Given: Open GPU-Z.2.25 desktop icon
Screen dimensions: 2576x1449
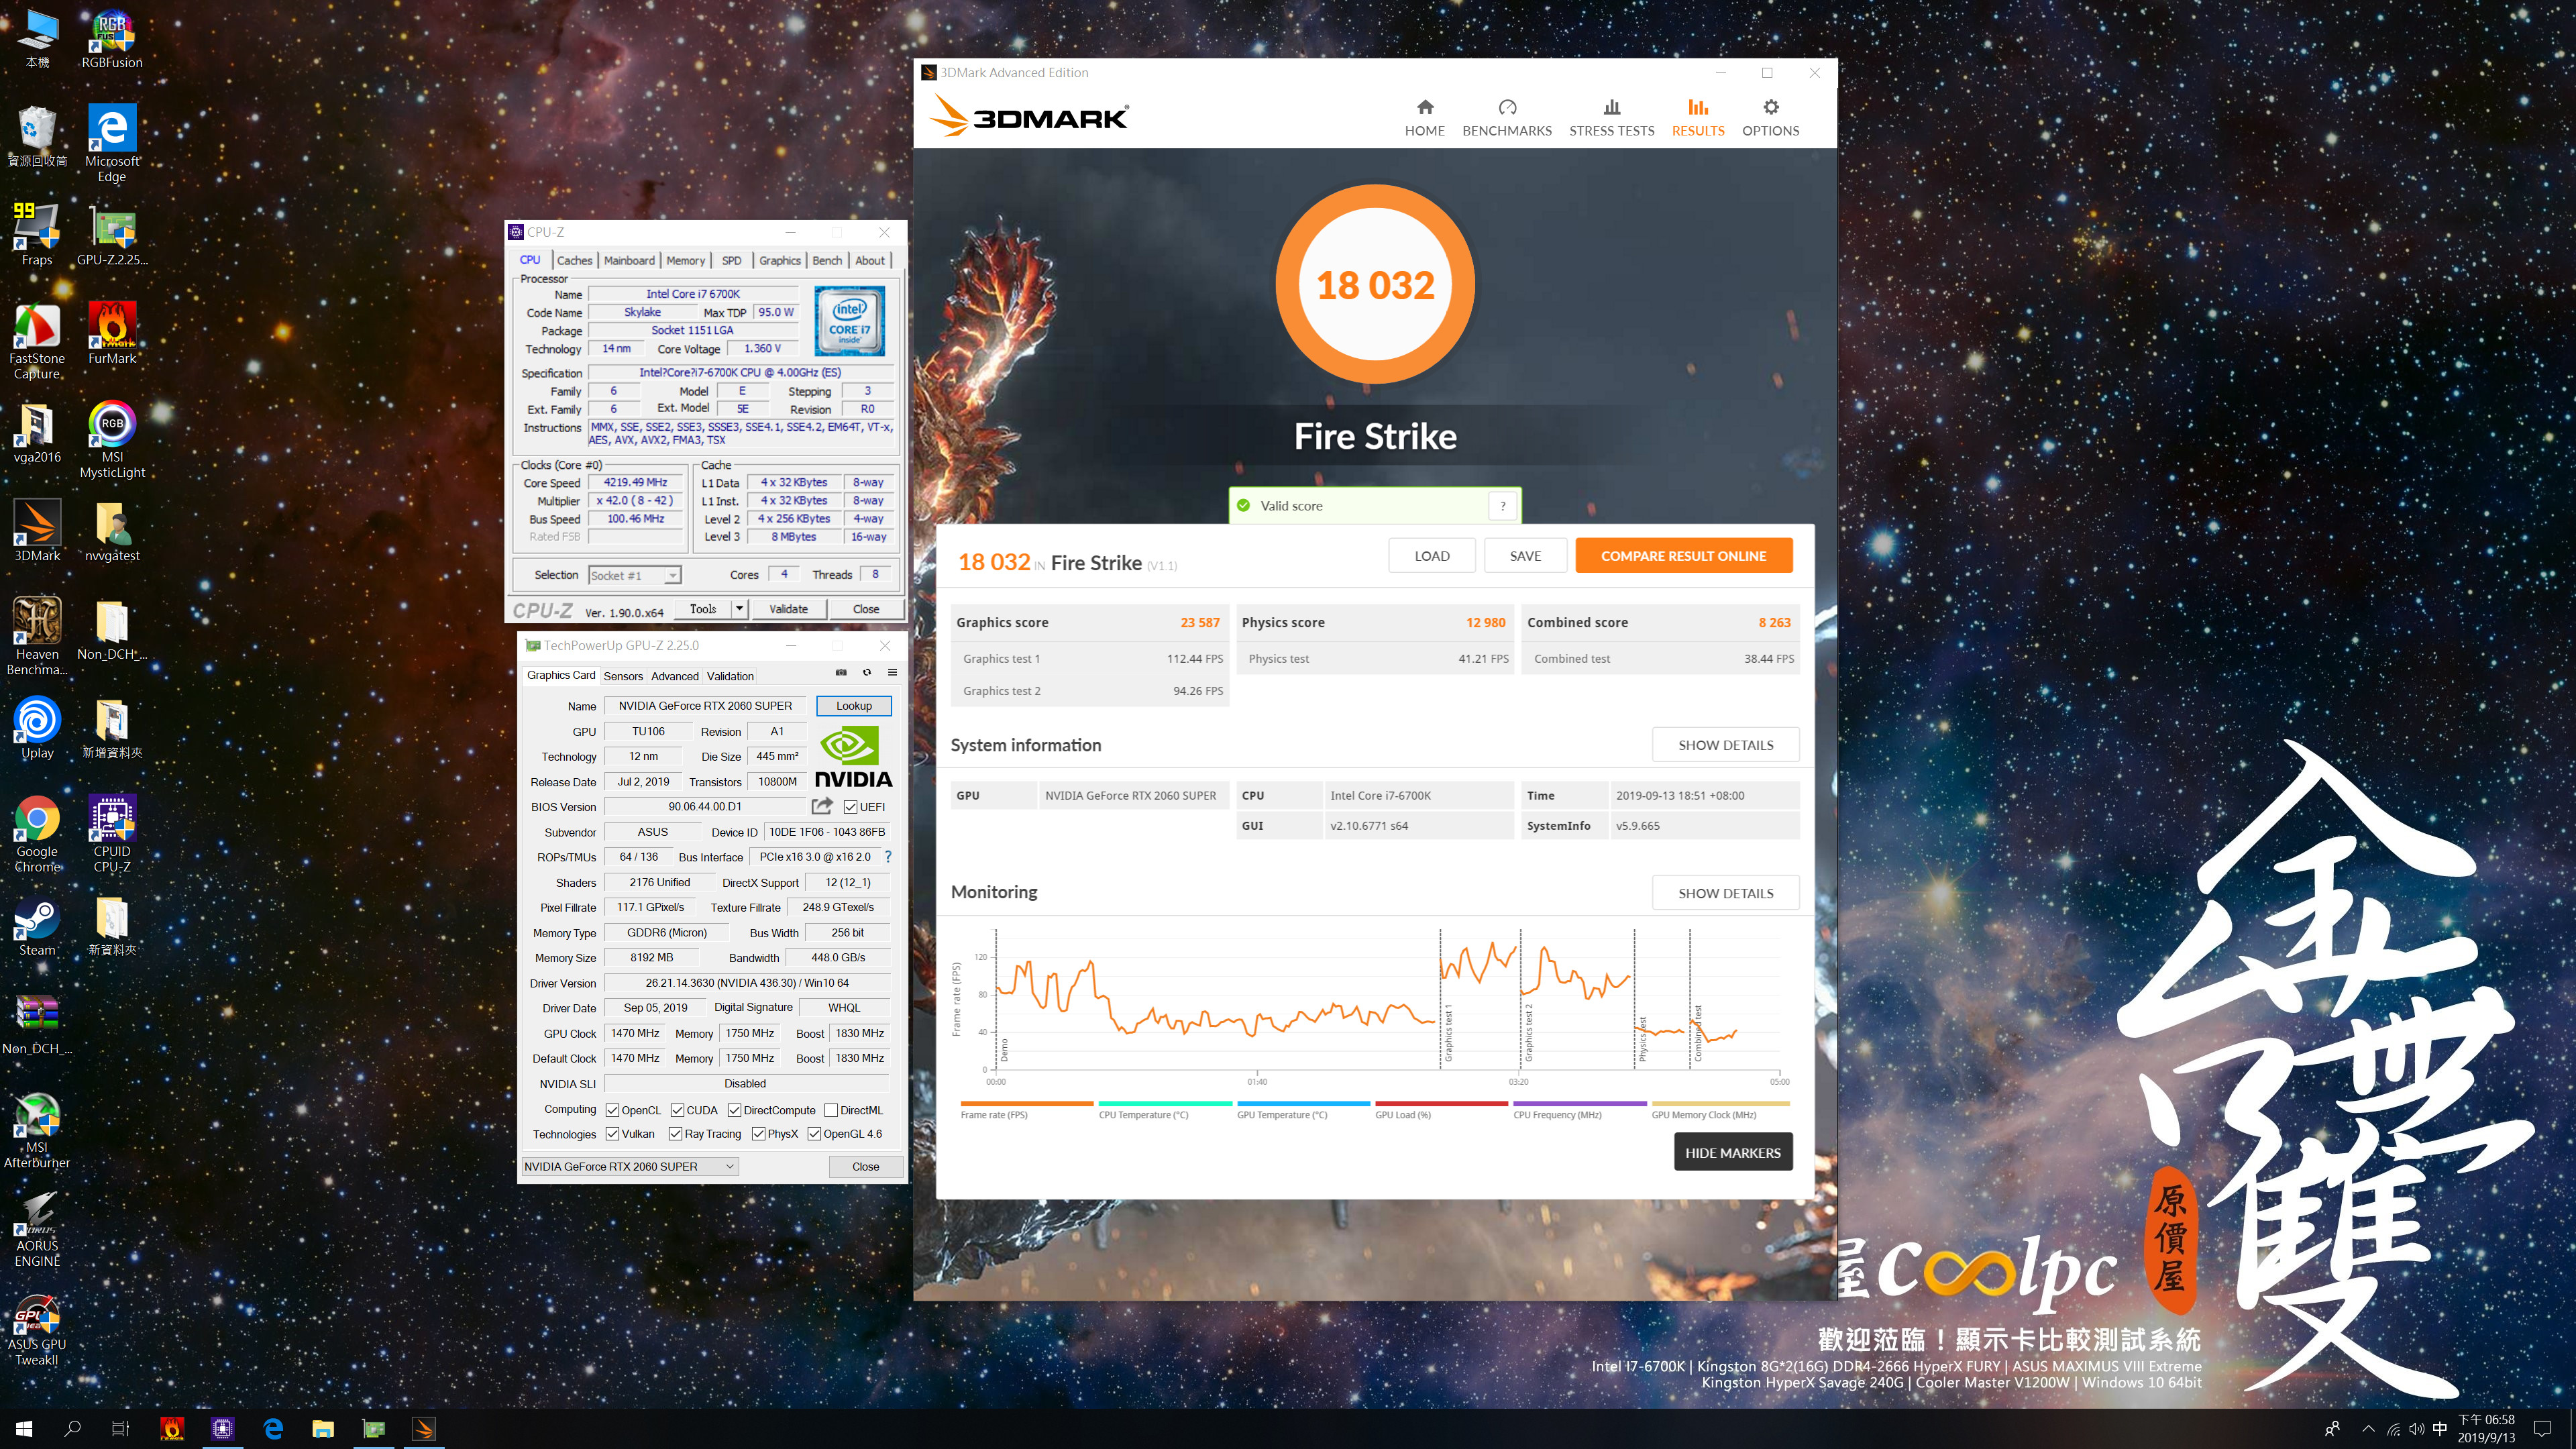Looking at the screenshot, I should click(x=112, y=235).
